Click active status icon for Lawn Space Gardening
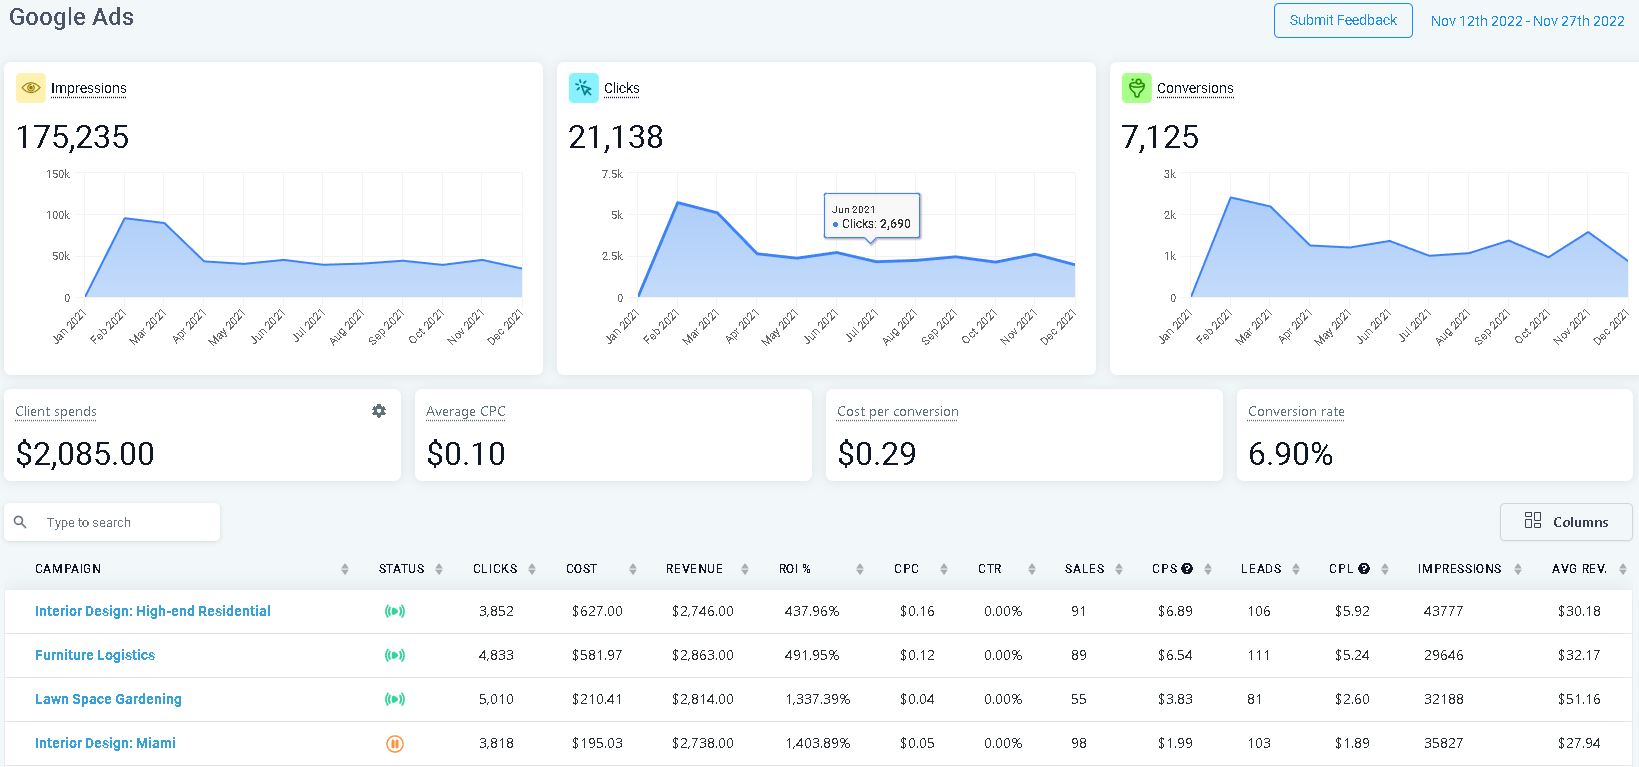Screen dimensions: 1639x767 pos(395,699)
